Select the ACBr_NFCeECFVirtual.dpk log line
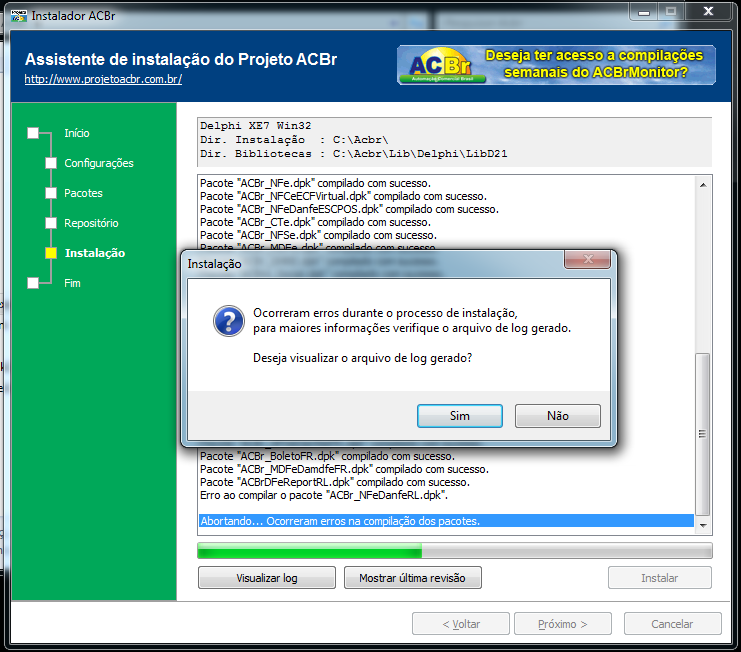 [x=343, y=196]
